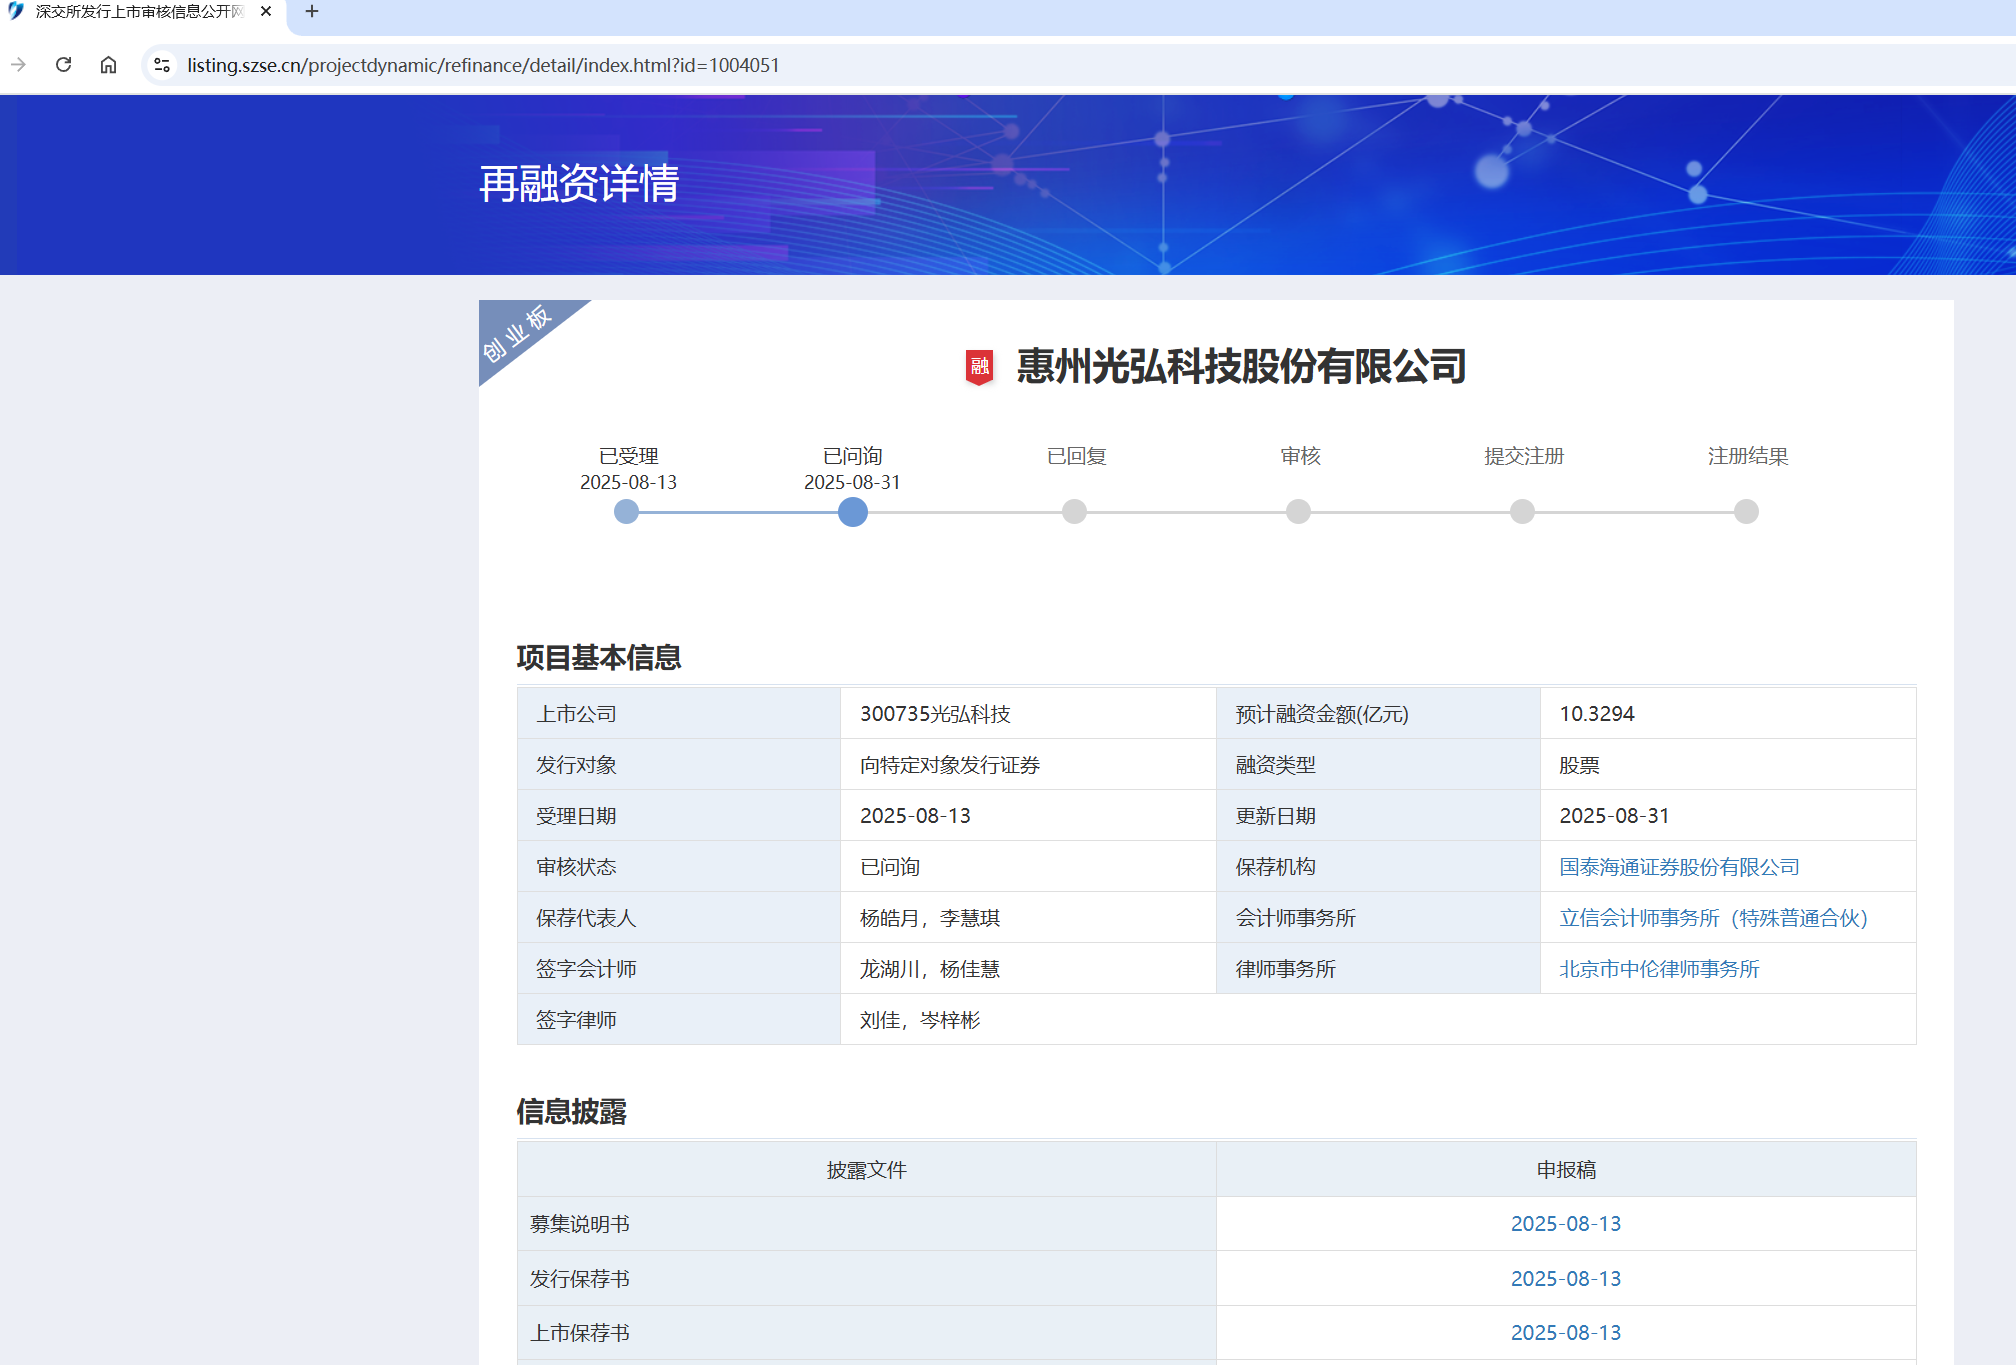
Task: Close the 深交所发行上市审核信息公开网 tab
Action: tap(266, 12)
